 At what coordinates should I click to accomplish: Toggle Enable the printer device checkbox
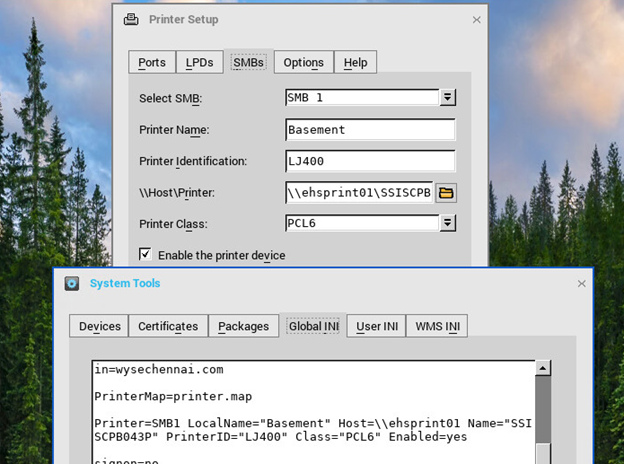pyautogui.click(x=145, y=254)
